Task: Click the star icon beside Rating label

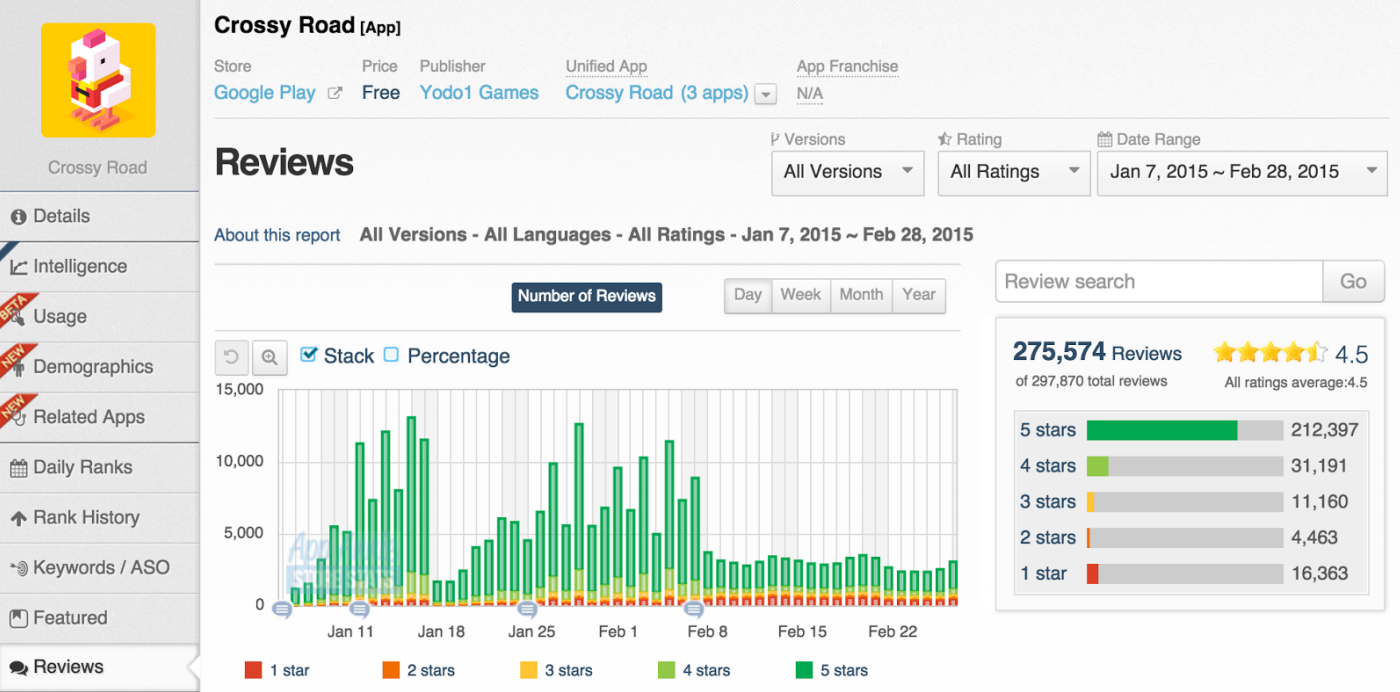Action: coord(944,140)
